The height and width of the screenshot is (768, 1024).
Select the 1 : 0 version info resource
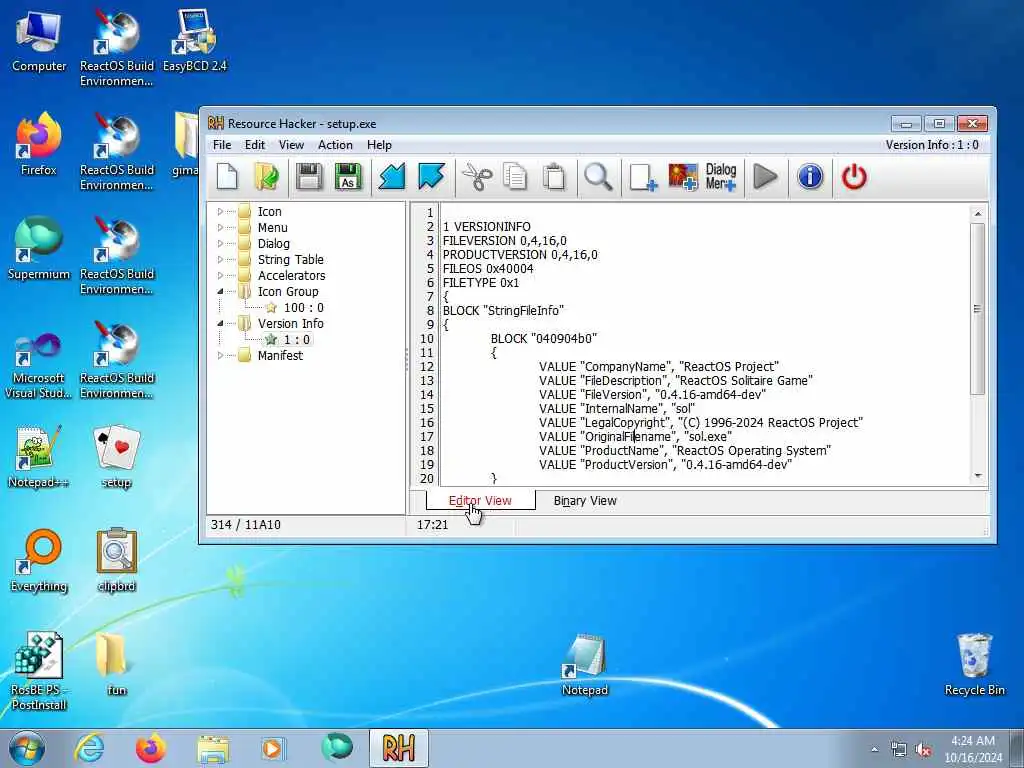tap(296, 340)
